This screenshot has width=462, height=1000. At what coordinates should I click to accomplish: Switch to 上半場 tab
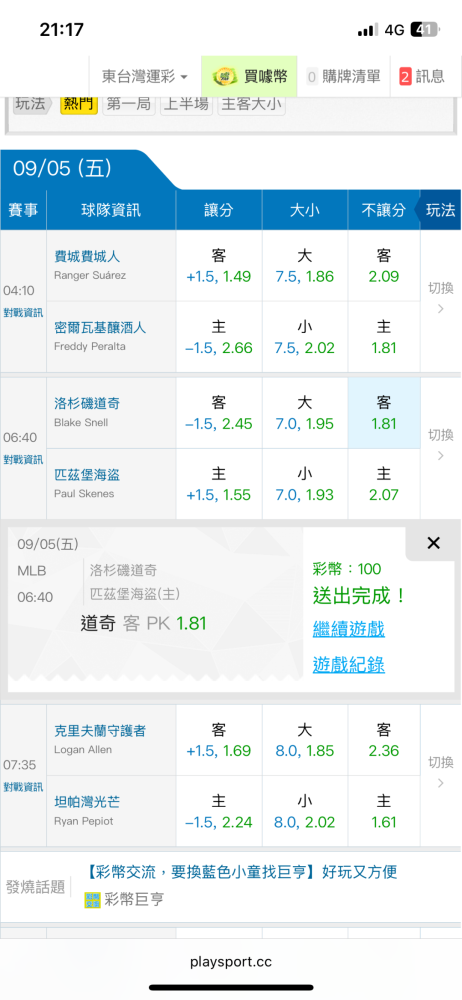click(x=186, y=105)
